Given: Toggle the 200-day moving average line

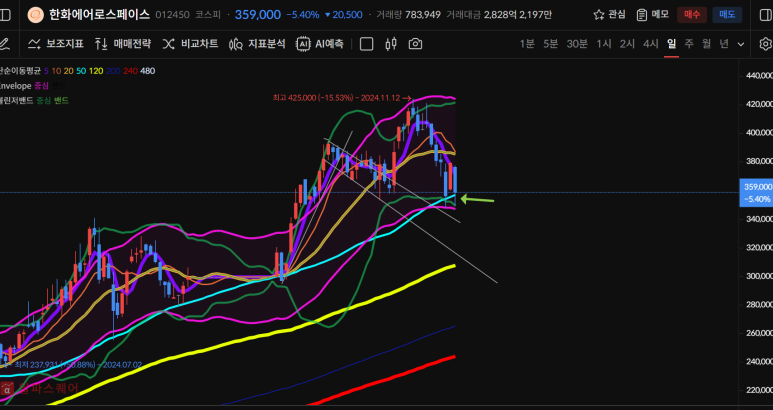Looking at the screenshot, I should (x=113, y=71).
